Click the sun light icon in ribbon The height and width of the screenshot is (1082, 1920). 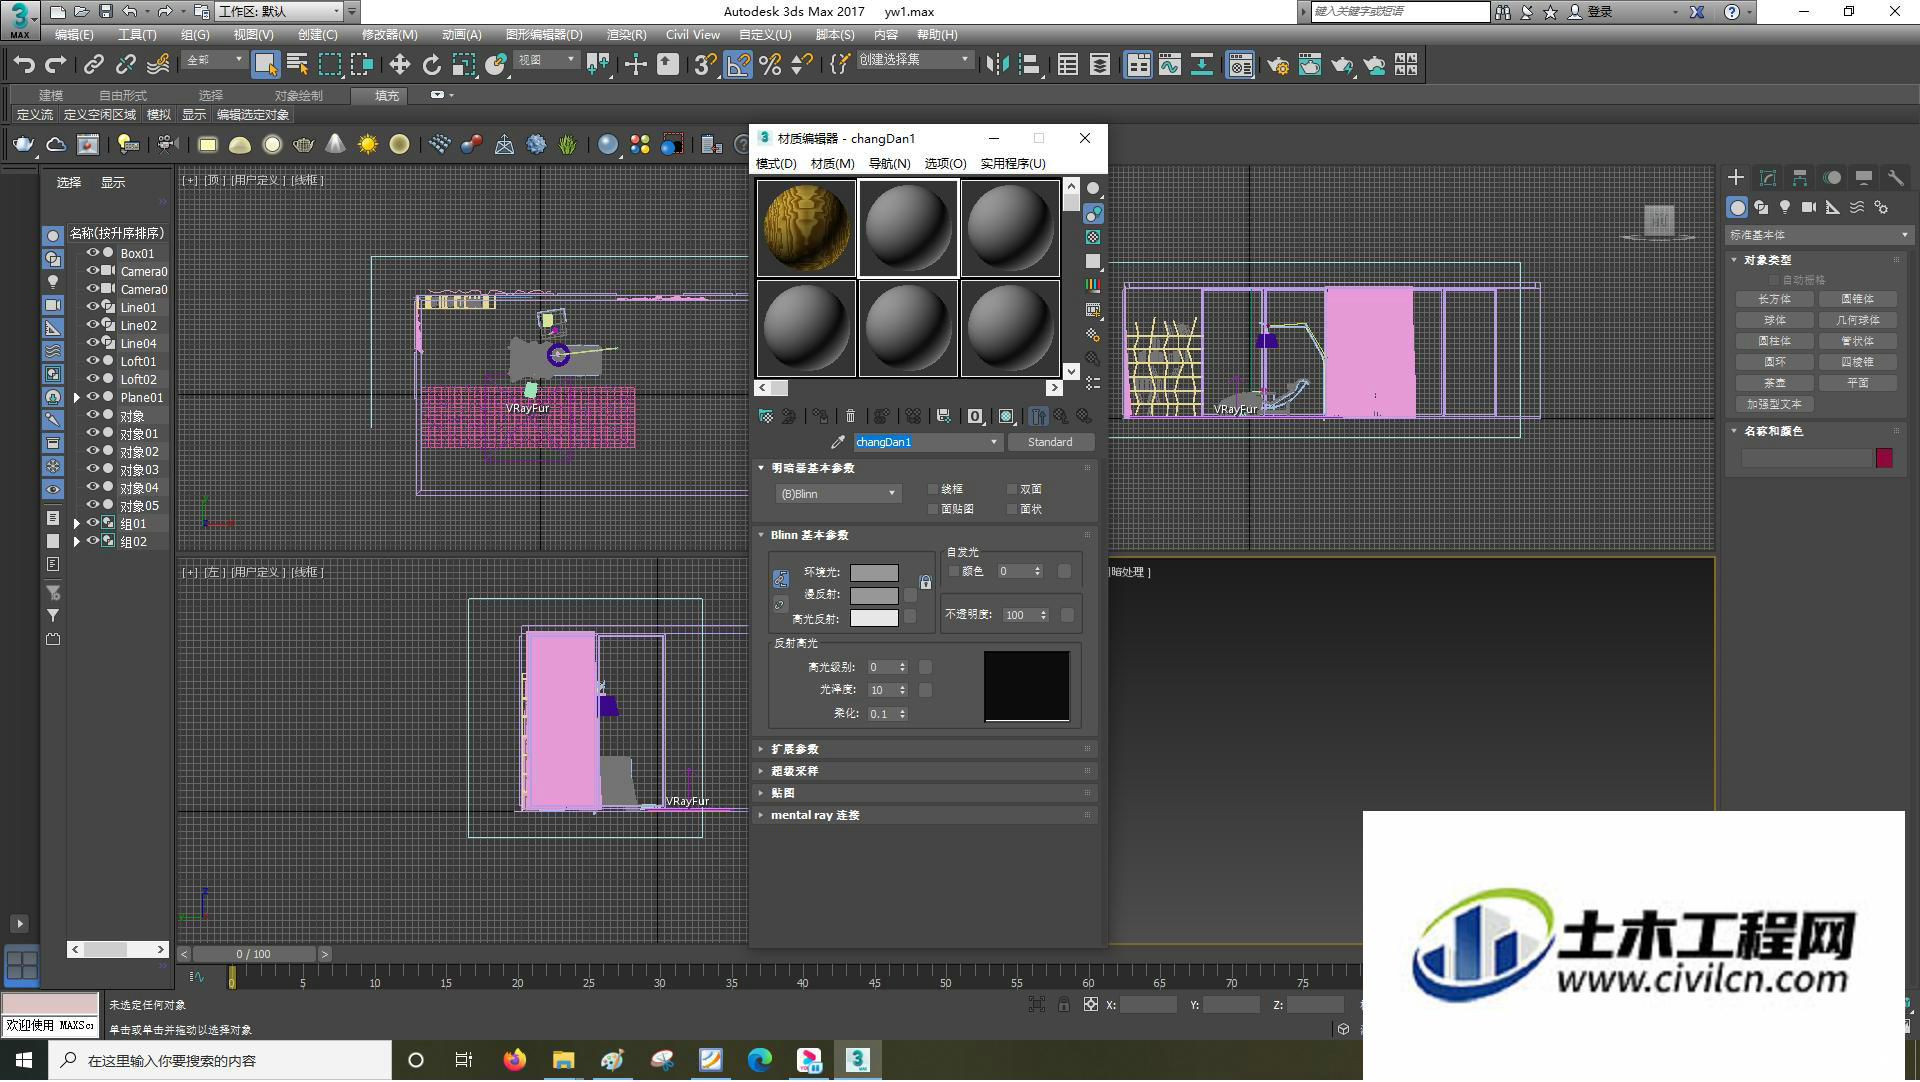click(368, 145)
